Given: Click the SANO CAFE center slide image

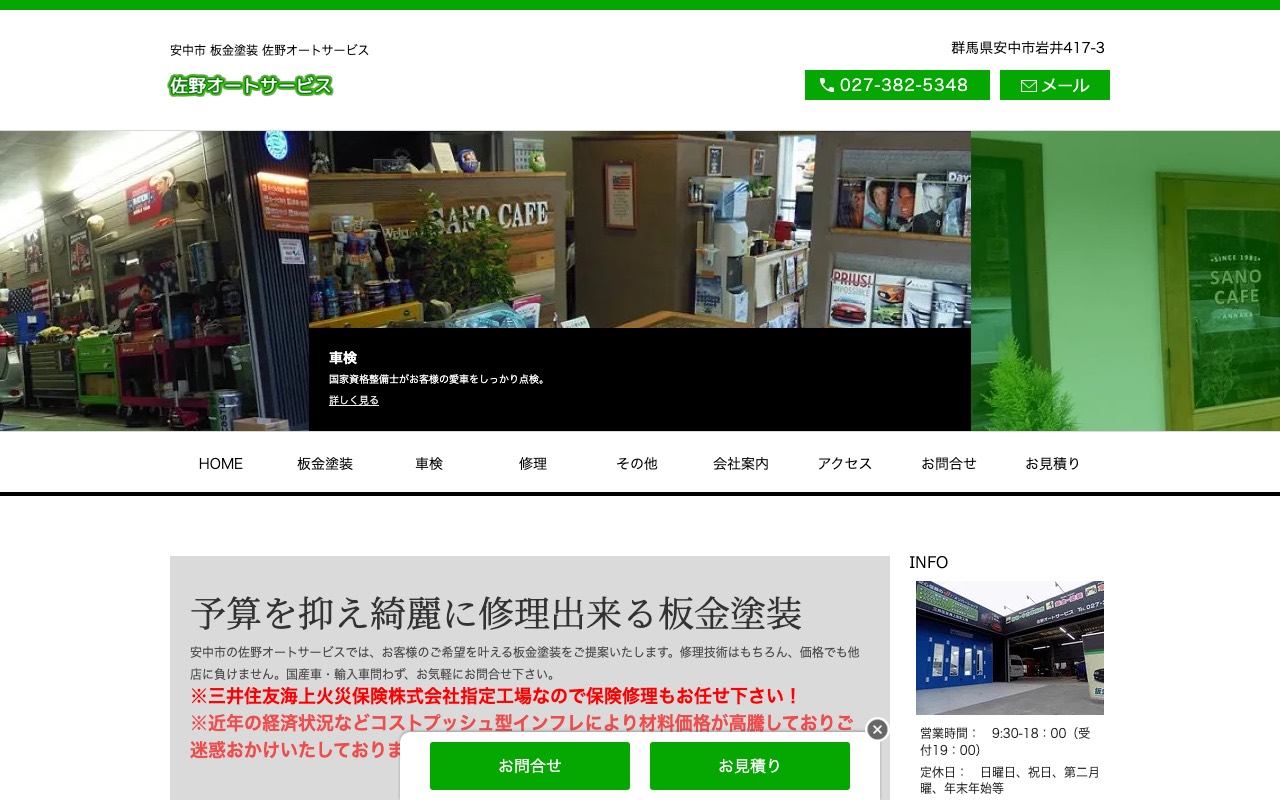Looking at the screenshot, I should click(x=640, y=229).
